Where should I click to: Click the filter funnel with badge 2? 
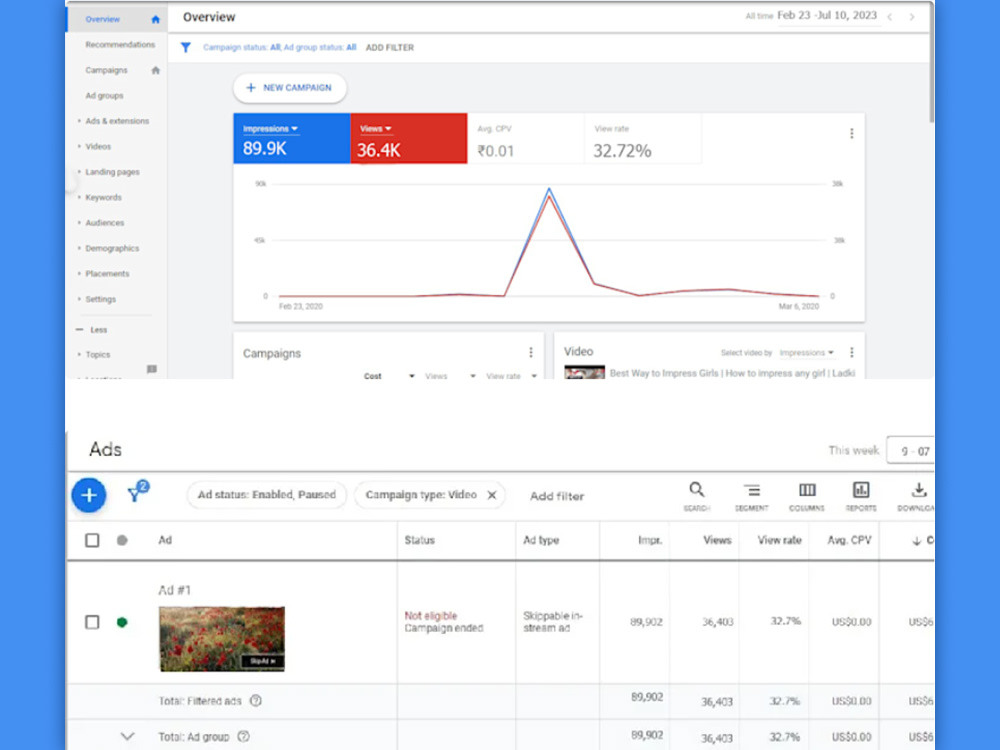136,492
